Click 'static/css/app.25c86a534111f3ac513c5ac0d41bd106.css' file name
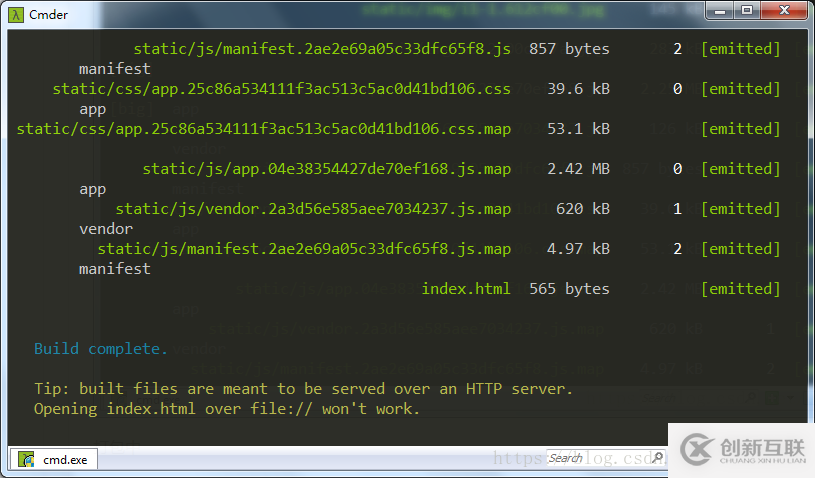The image size is (815, 478). point(281,89)
